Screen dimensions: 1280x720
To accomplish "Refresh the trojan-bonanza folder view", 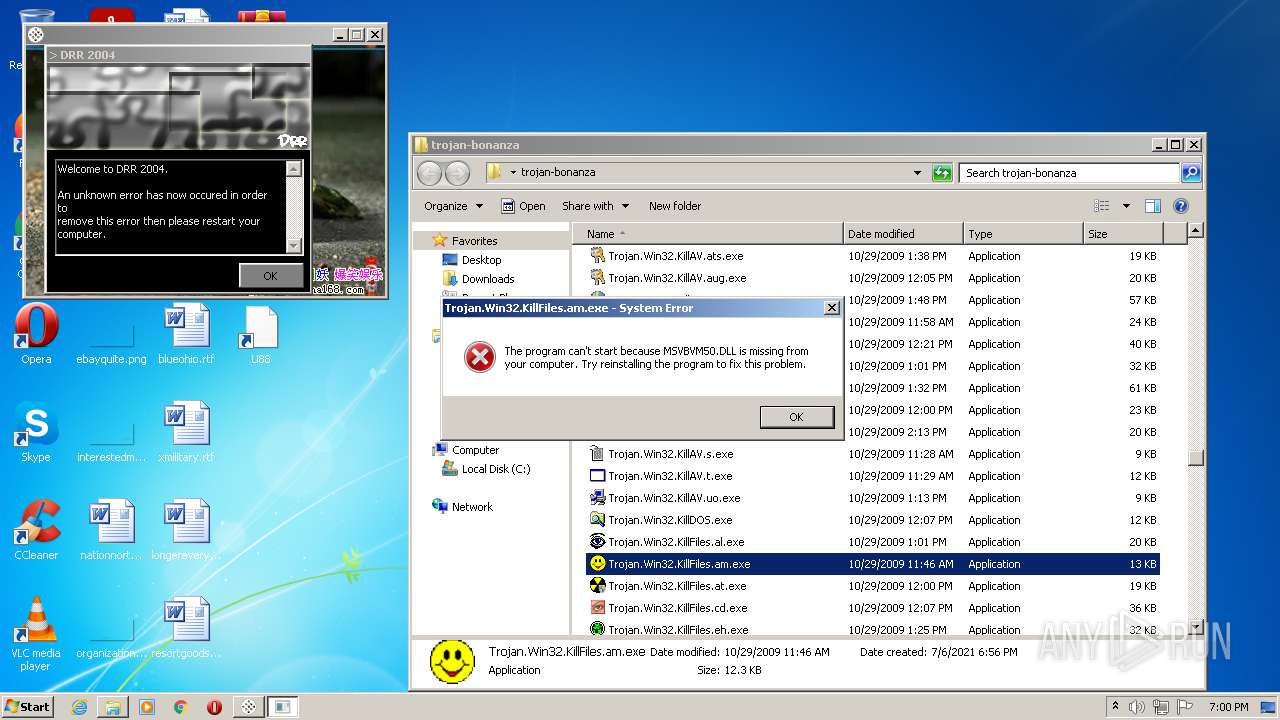I will [942, 173].
